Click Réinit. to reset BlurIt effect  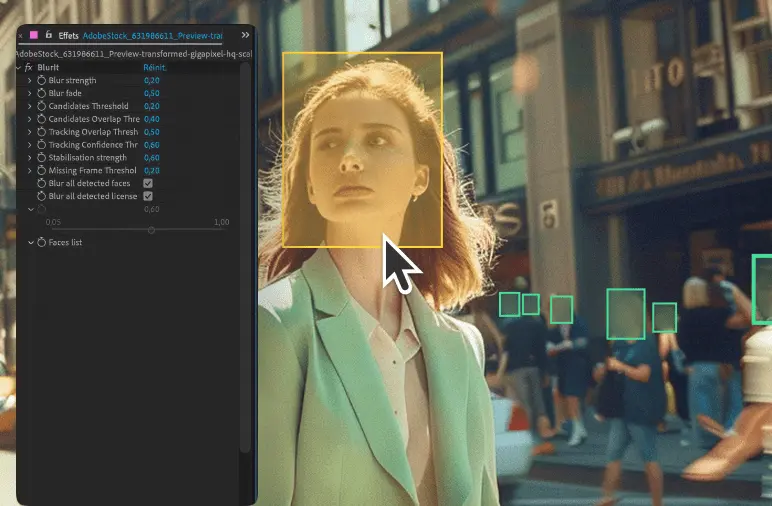[x=155, y=67]
